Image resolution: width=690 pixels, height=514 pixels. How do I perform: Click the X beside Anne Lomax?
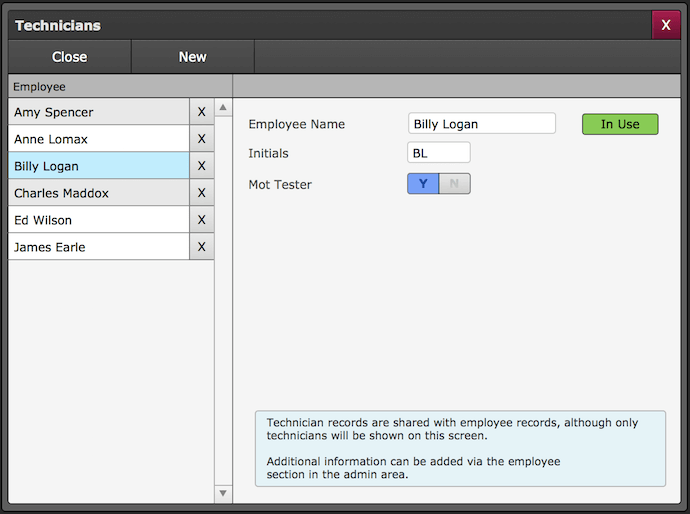201,139
